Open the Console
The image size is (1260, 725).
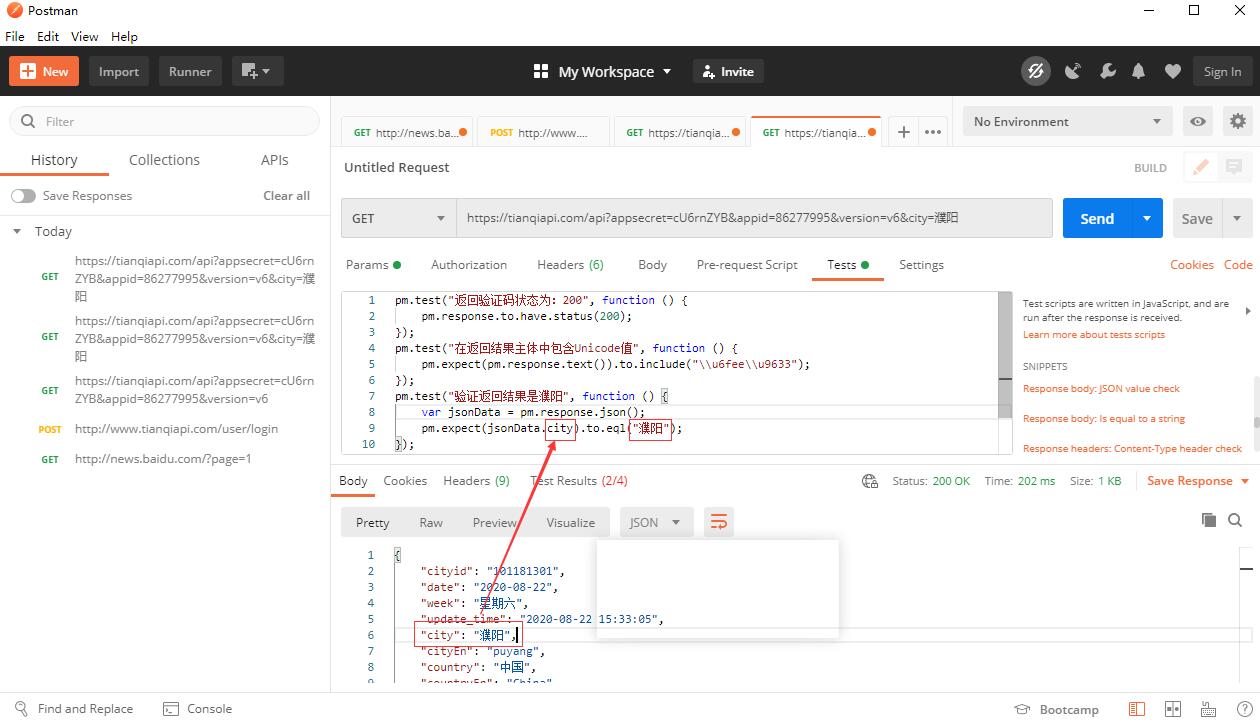(x=197, y=708)
